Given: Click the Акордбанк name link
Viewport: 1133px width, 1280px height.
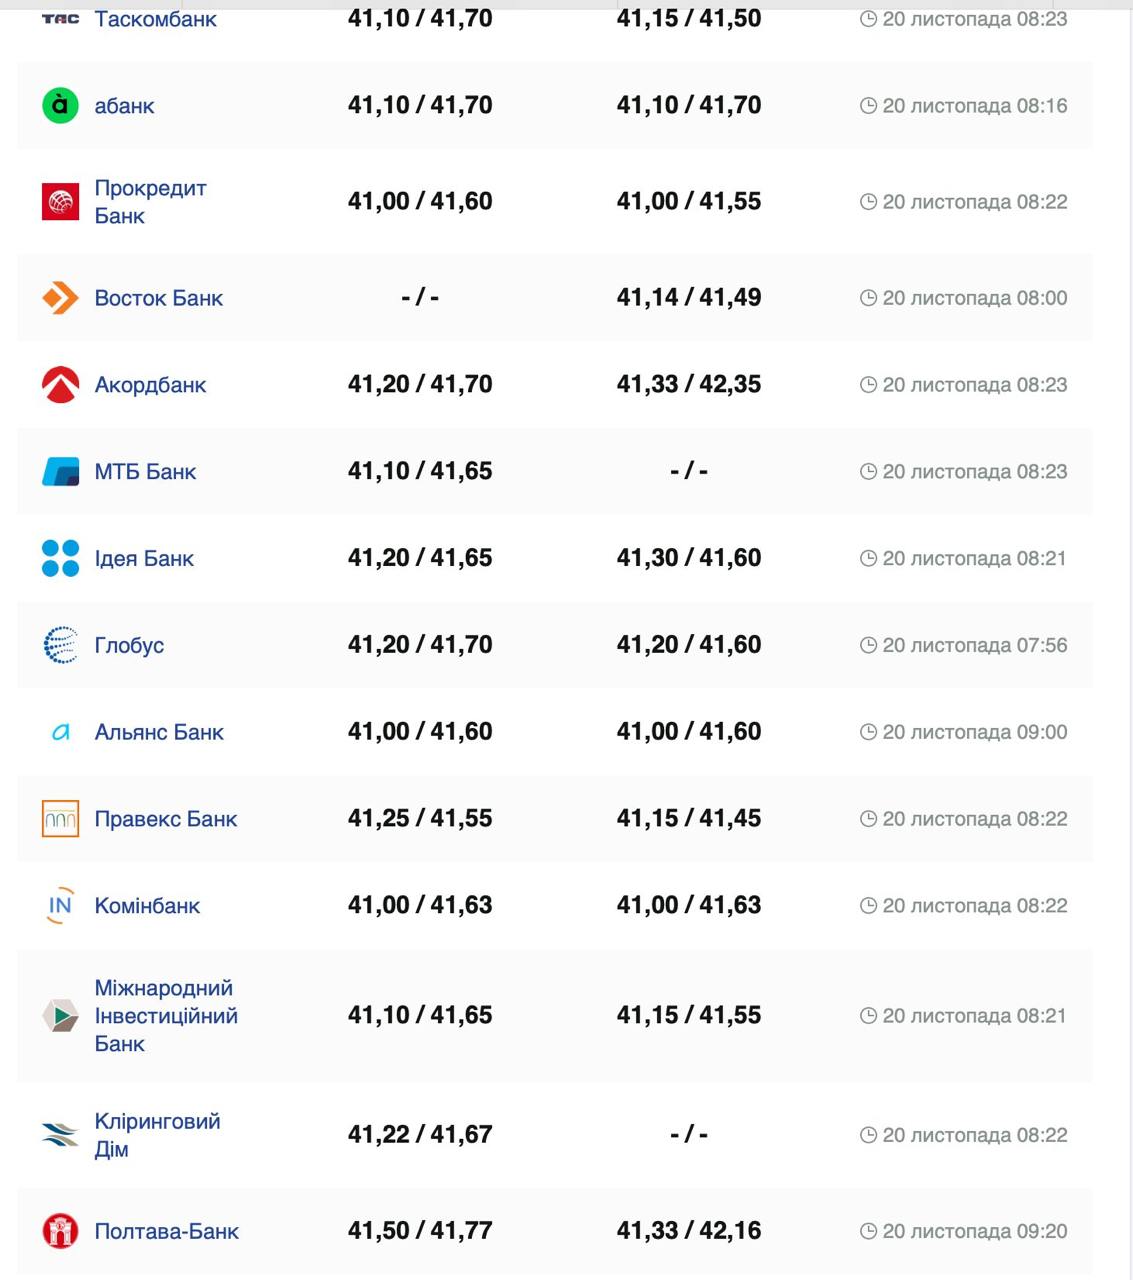Looking at the screenshot, I should [150, 385].
